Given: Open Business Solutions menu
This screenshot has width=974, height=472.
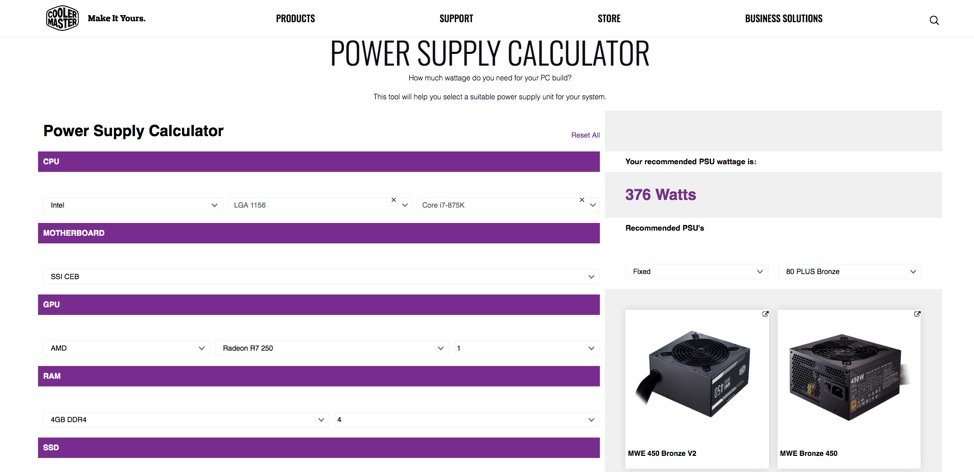Looking at the screenshot, I should coord(783,19).
